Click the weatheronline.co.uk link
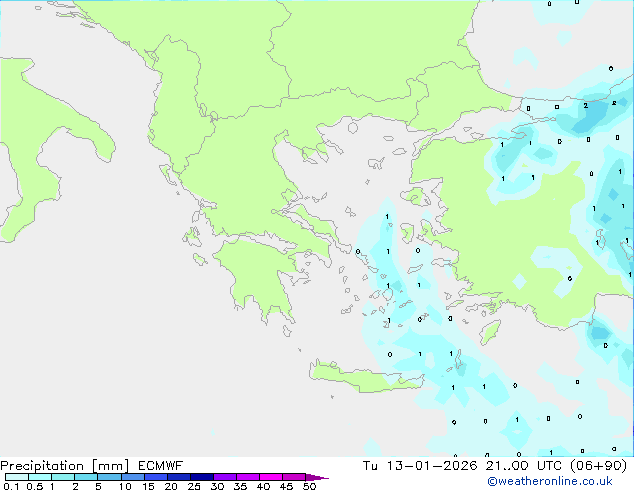This screenshot has width=634, height=490. pos(550,481)
